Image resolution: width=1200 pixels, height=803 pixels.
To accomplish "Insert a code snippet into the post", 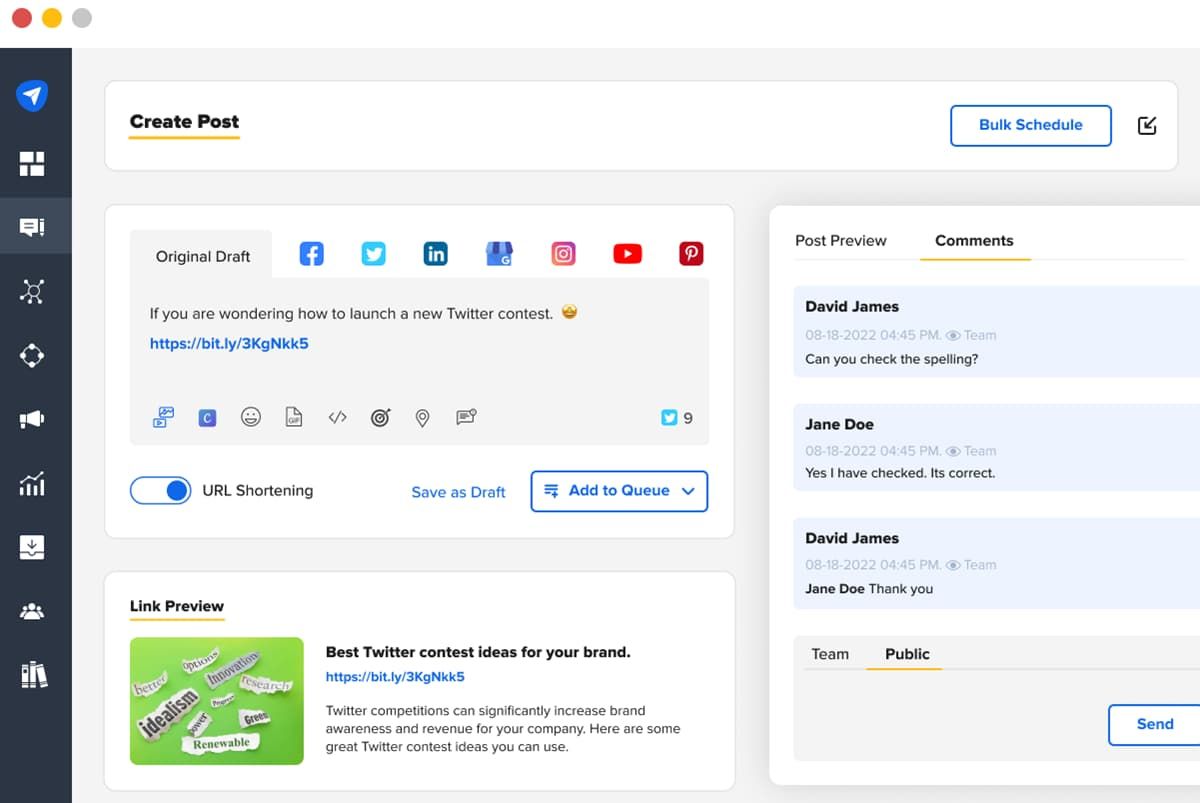I will 337,417.
